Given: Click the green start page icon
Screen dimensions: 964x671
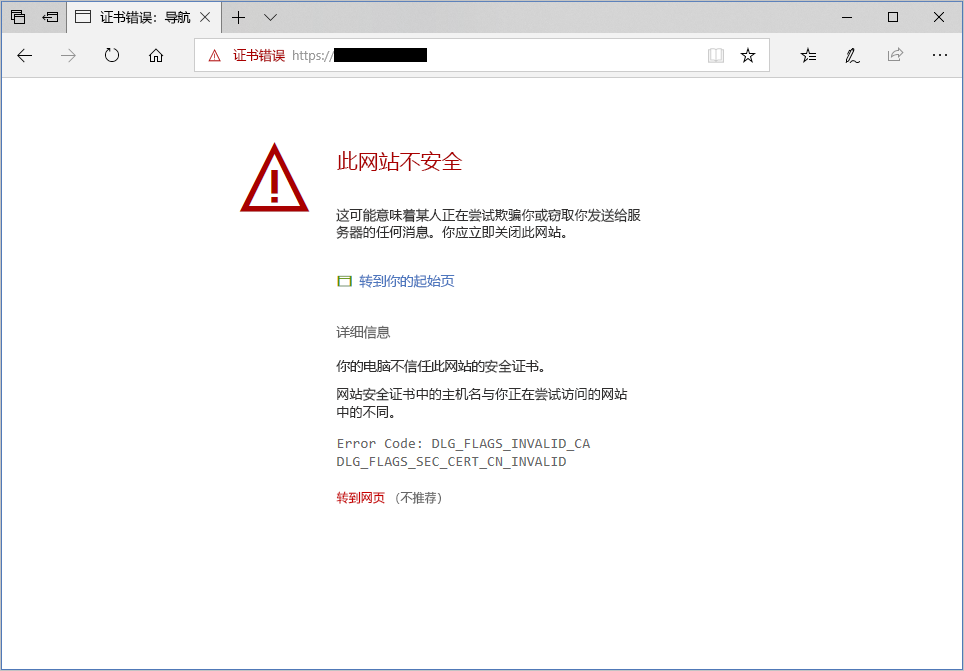Looking at the screenshot, I should (x=344, y=282).
